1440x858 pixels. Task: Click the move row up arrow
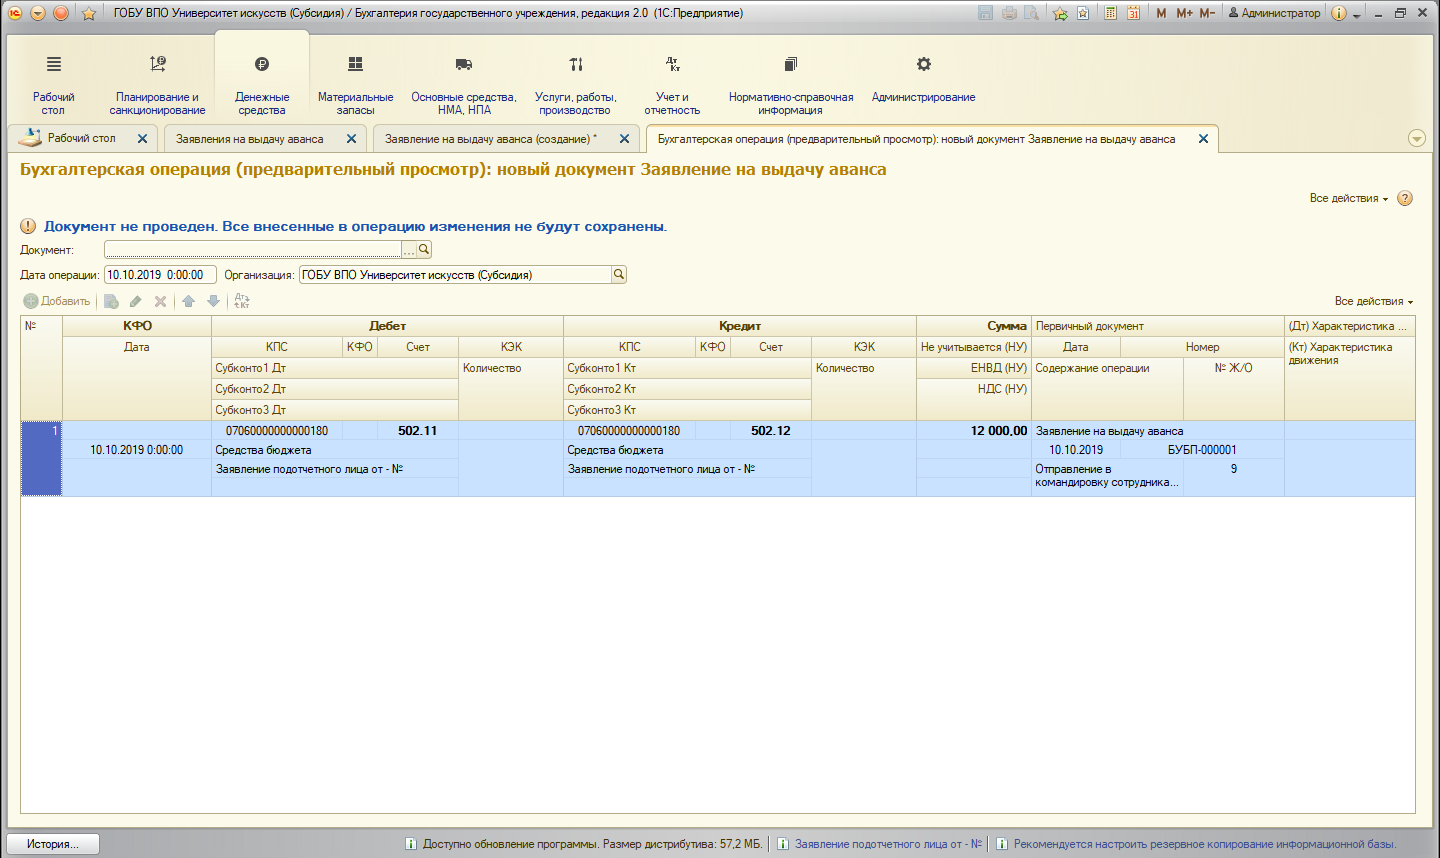(188, 301)
